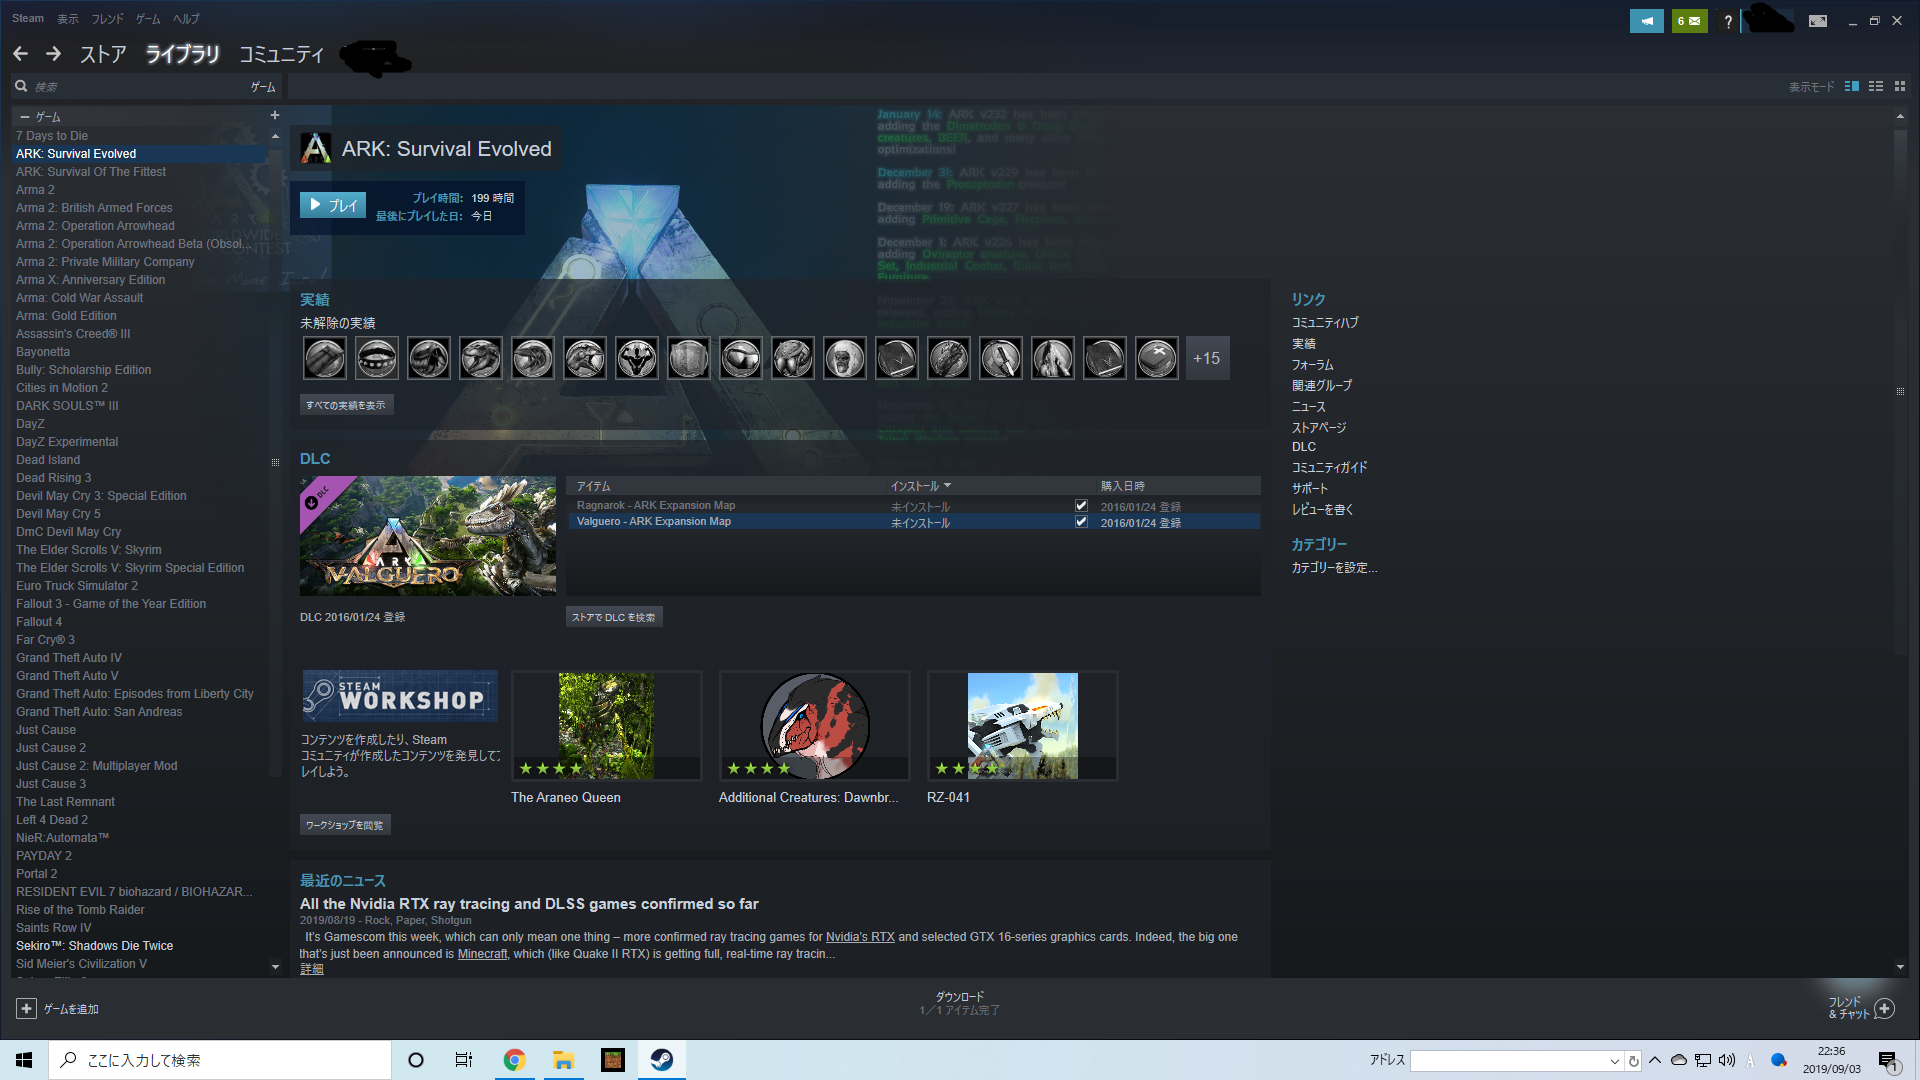Show hidden system tray icons

point(1655,1060)
